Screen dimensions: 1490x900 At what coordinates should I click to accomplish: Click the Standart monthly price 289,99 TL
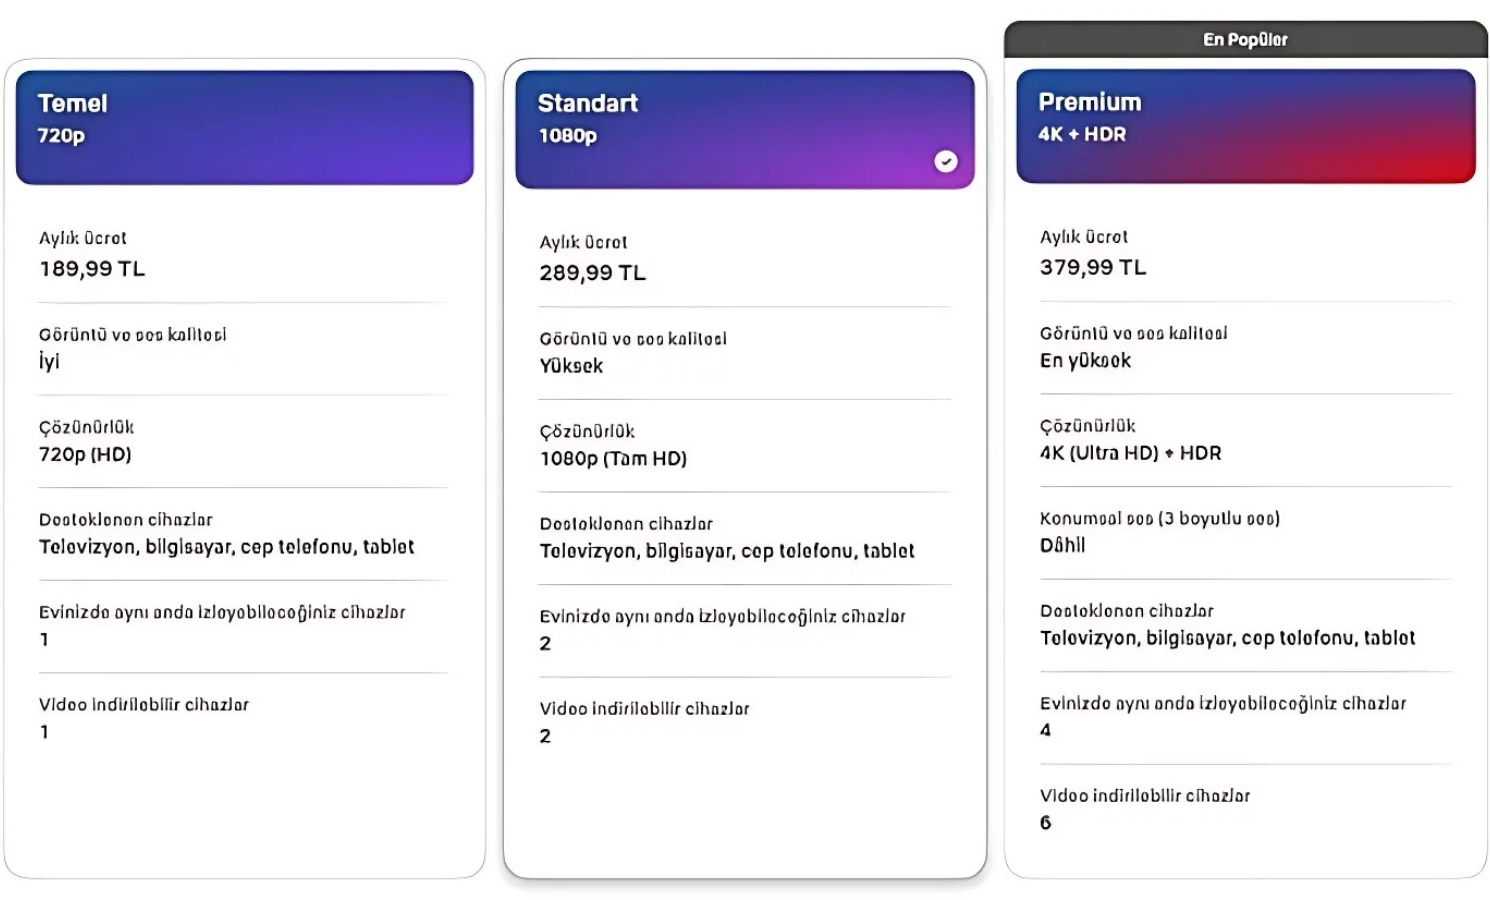click(593, 273)
